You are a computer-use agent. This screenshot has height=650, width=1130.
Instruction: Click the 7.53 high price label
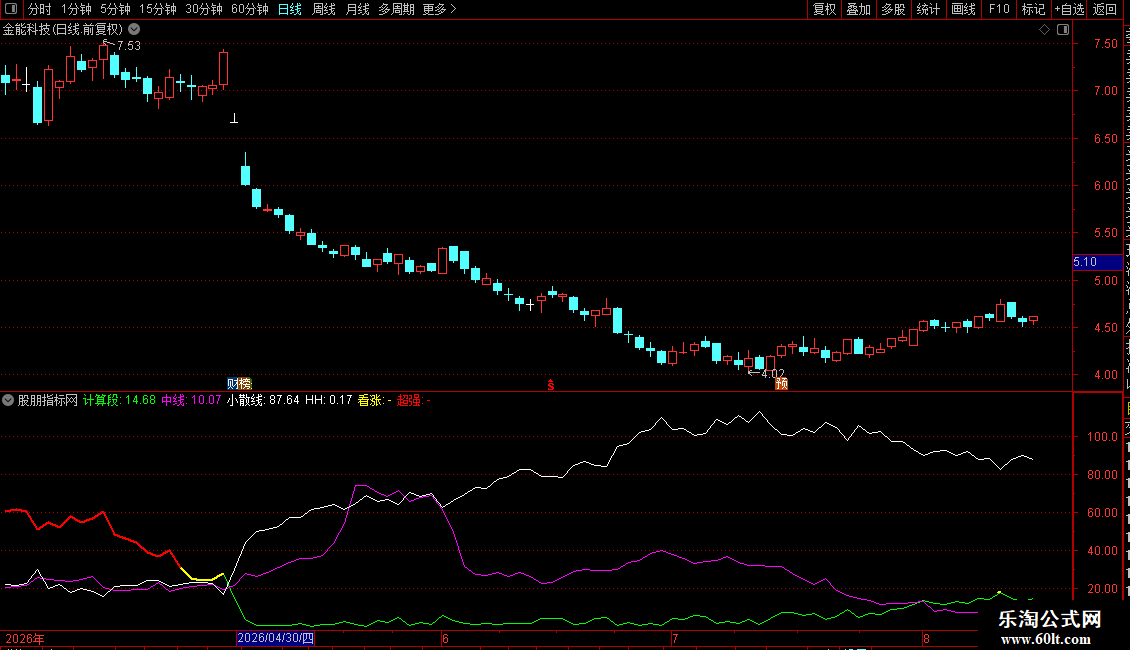[x=128, y=45]
